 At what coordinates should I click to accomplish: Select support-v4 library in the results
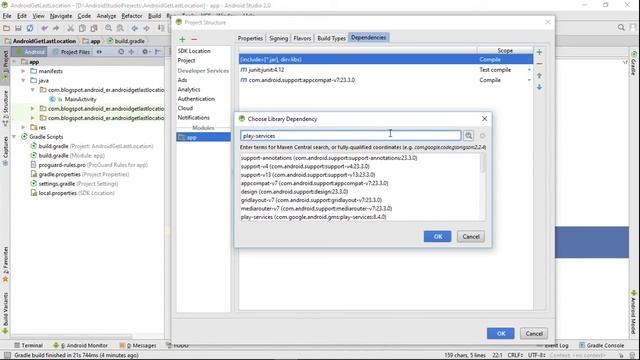pyautogui.click(x=305, y=166)
